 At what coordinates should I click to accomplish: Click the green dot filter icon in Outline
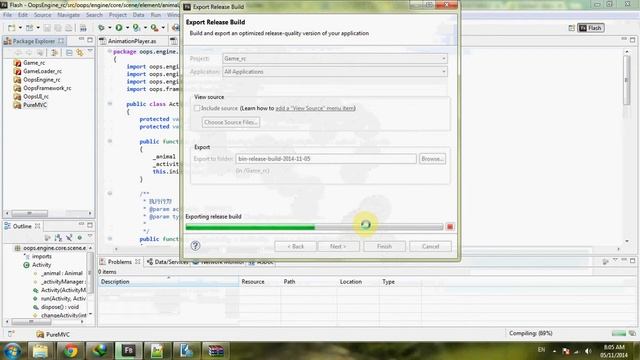point(80,238)
